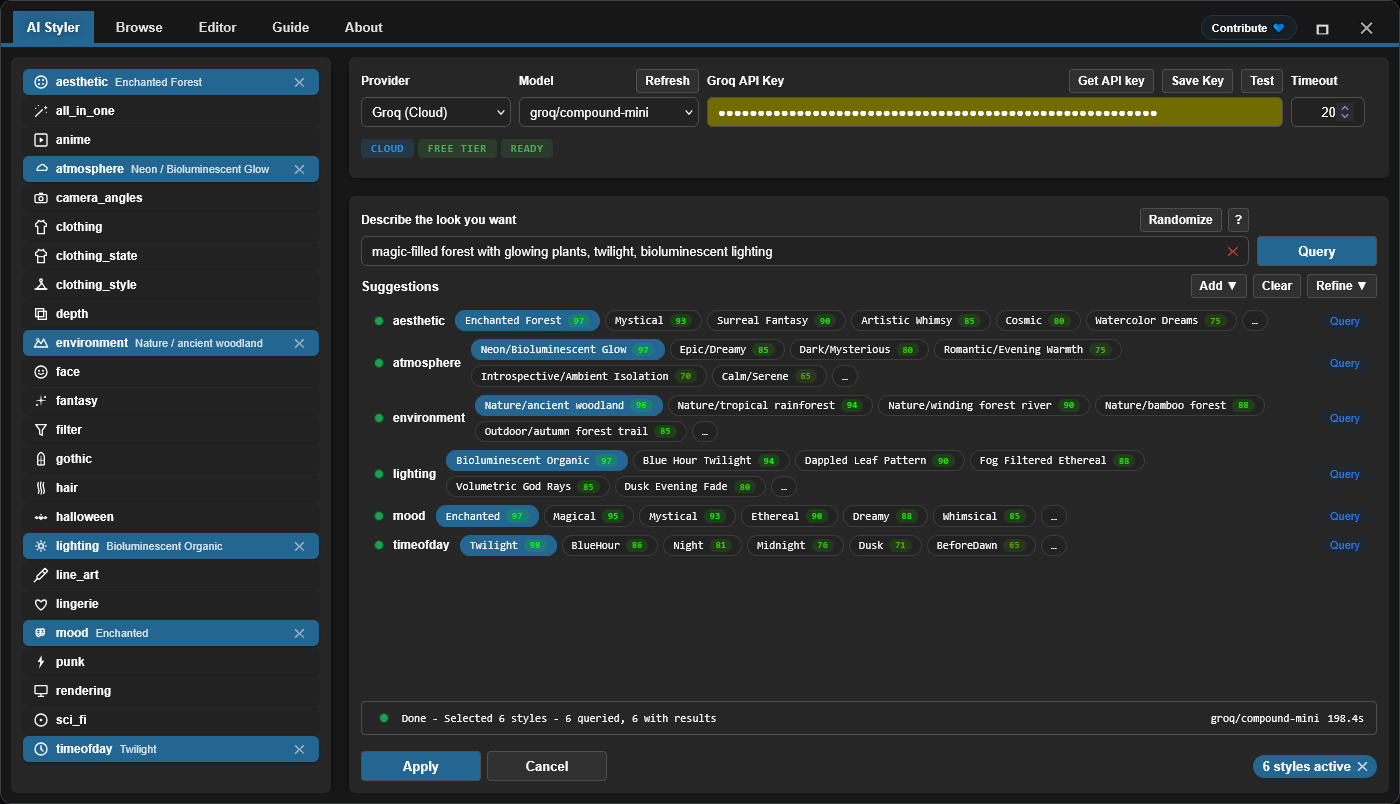Open the Provider dropdown Groq (Cloud)

pyautogui.click(x=435, y=112)
